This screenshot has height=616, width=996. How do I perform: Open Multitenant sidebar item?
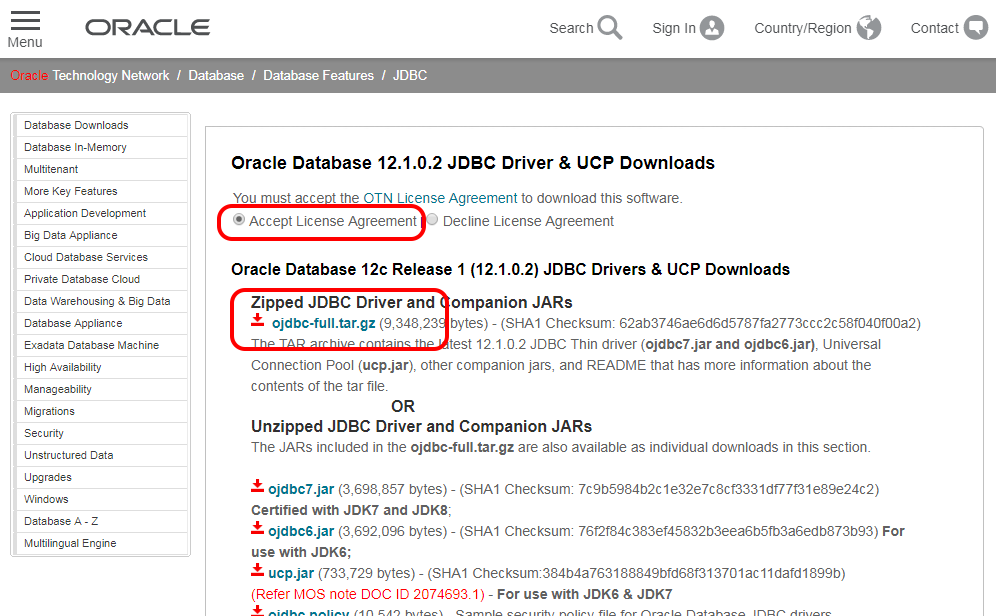click(x=102, y=170)
